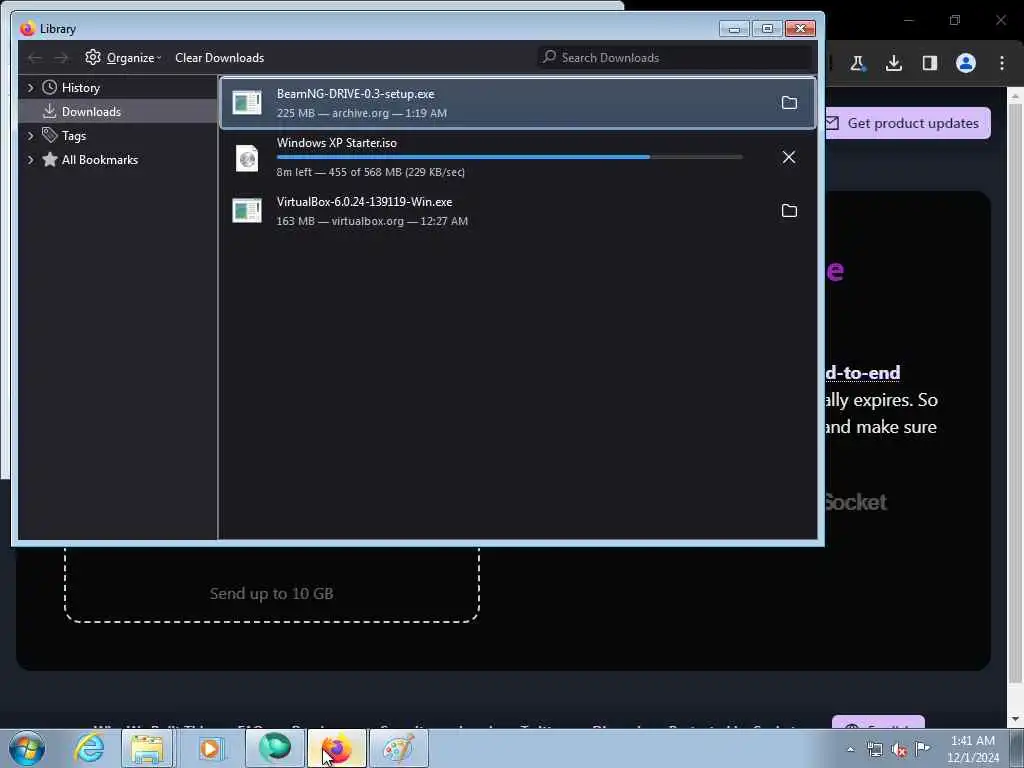The image size is (1024, 768).
Task: Show hidden system tray icons
Action: click(850, 750)
